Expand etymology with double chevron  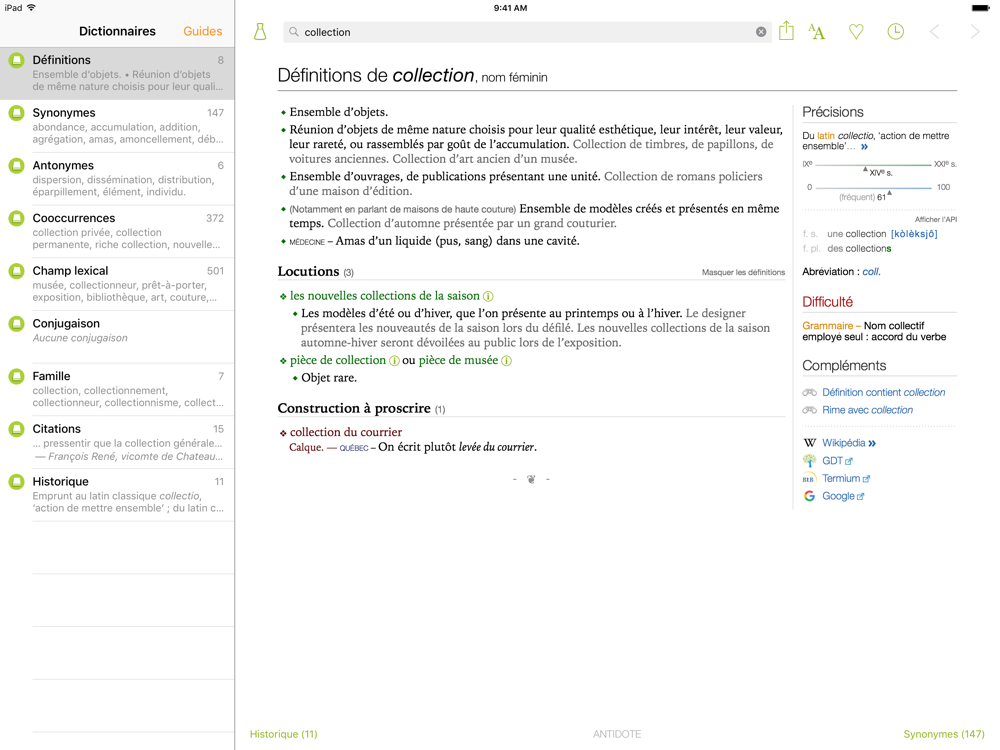(x=864, y=147)
